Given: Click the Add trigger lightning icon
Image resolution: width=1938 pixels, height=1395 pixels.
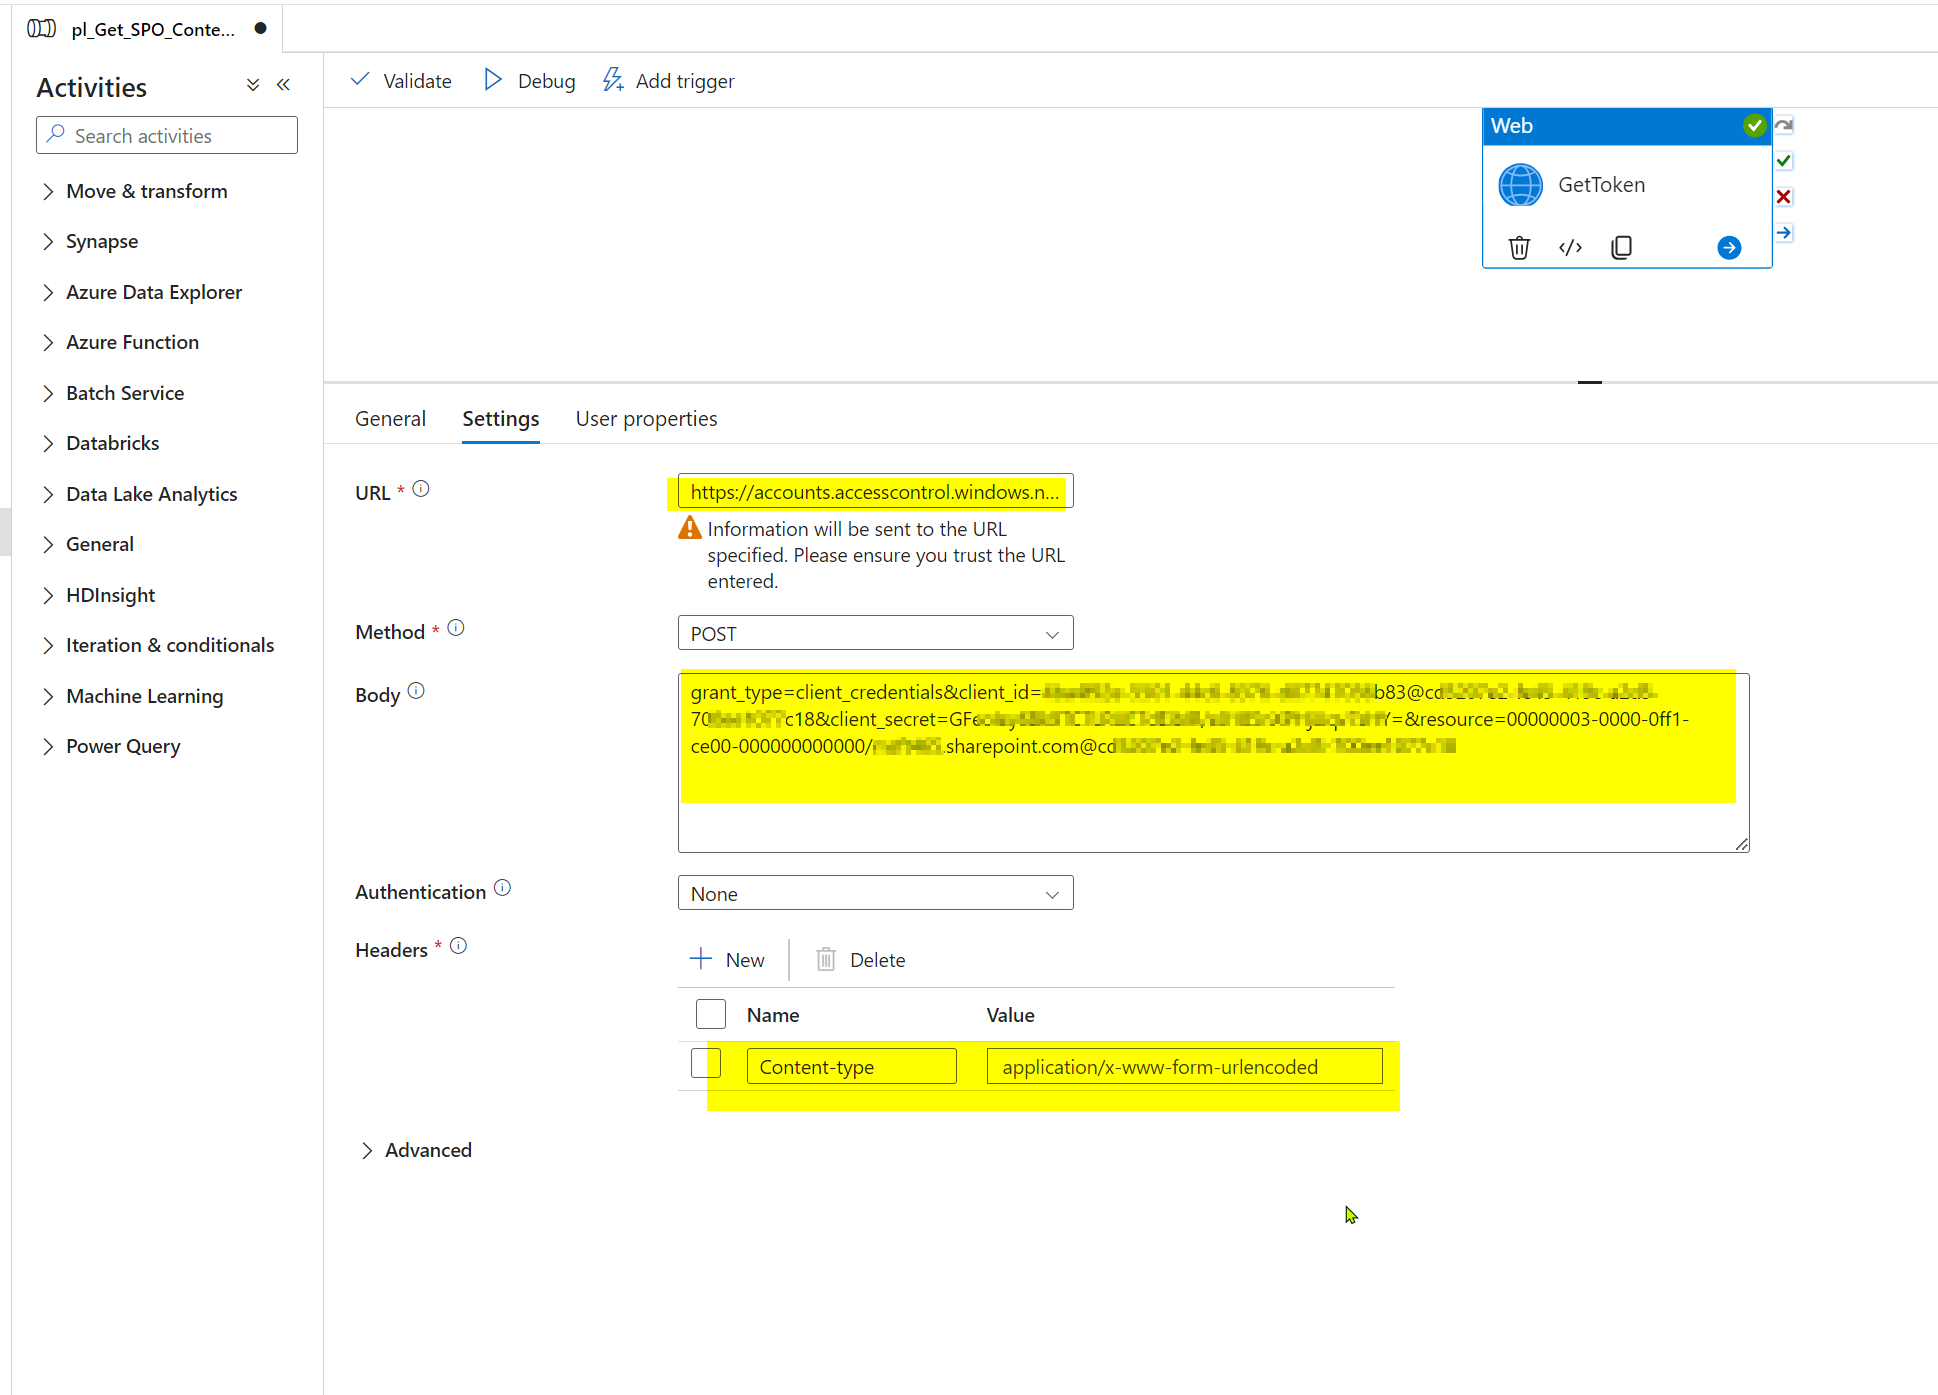Looking at the screenshot, I should pos(612,80).
